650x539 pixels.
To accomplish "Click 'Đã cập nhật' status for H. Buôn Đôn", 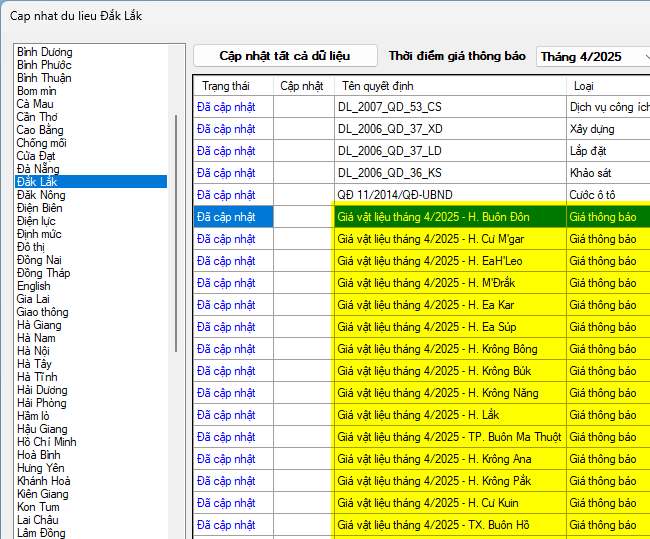I will click(x=233, y=217).
